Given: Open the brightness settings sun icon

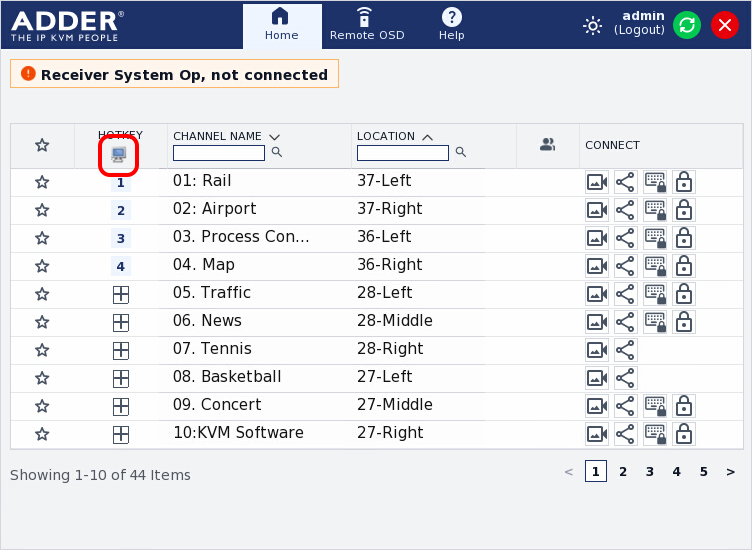Looking at the screenshot, I should (x=592, y=25).
